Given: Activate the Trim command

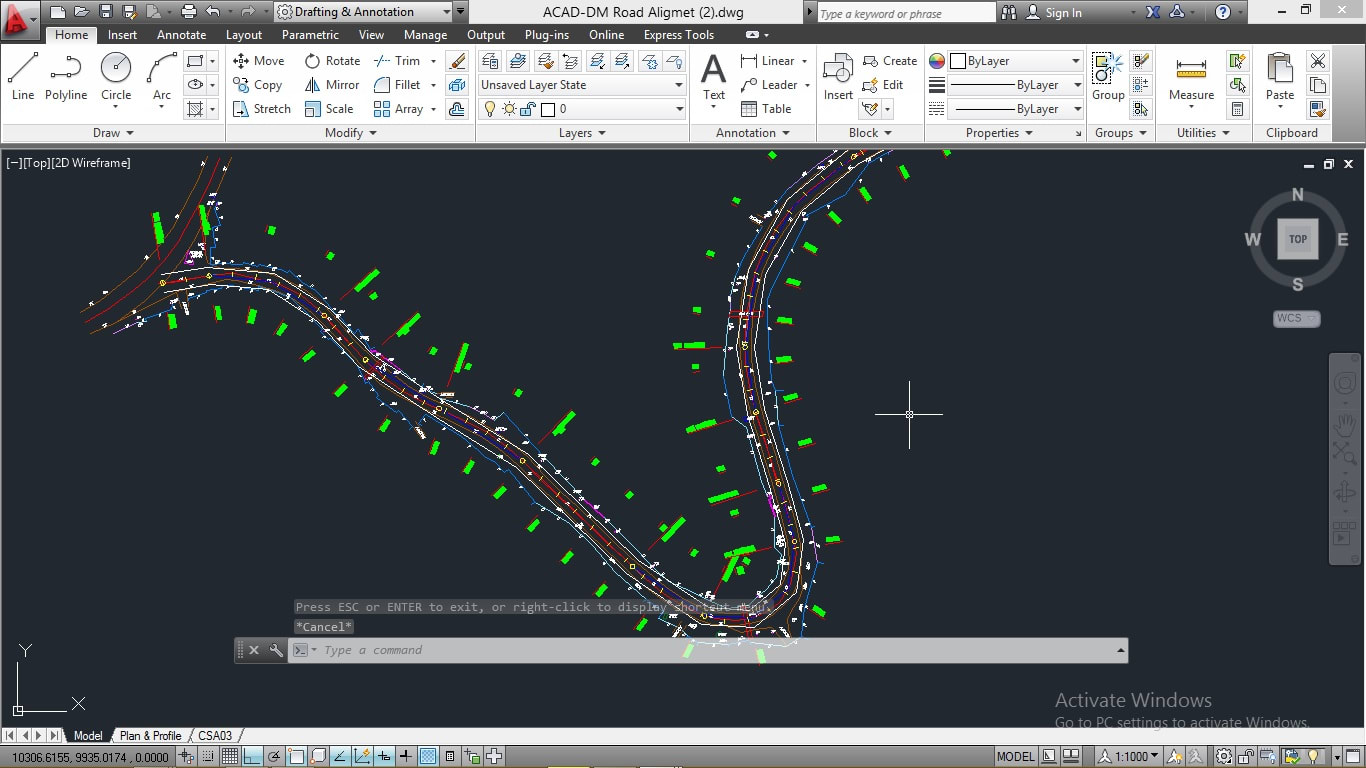Looking at the screenshot, I should [398, 61].
